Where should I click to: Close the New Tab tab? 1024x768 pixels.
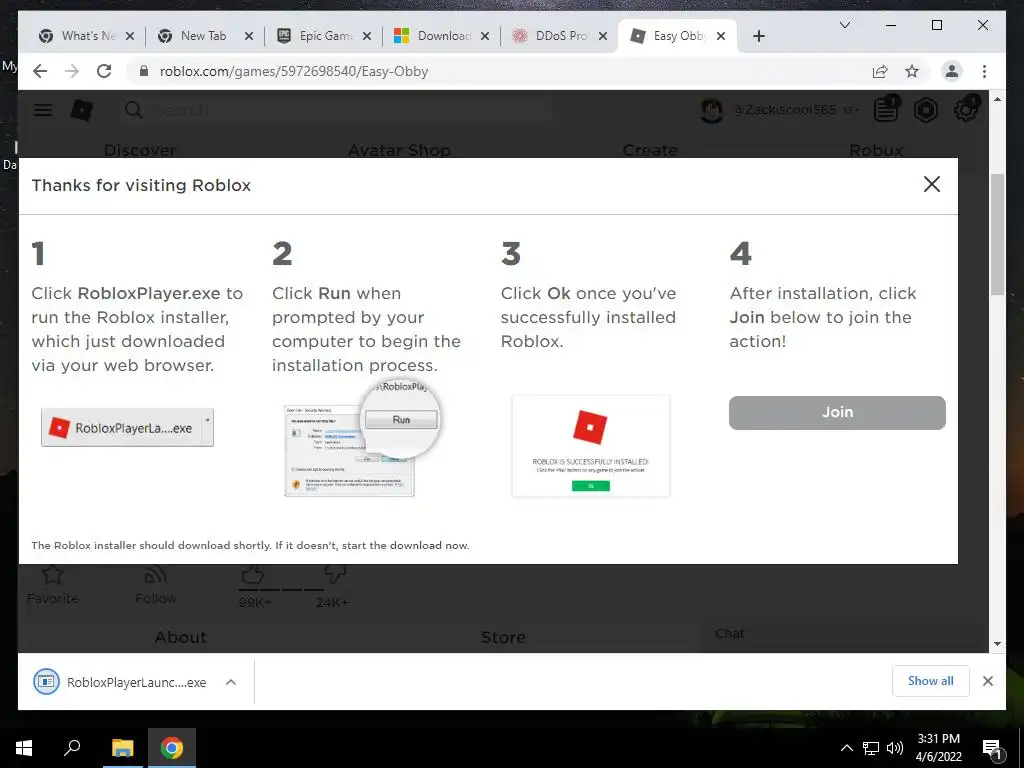pyautogui.click(x=249, y=36)
